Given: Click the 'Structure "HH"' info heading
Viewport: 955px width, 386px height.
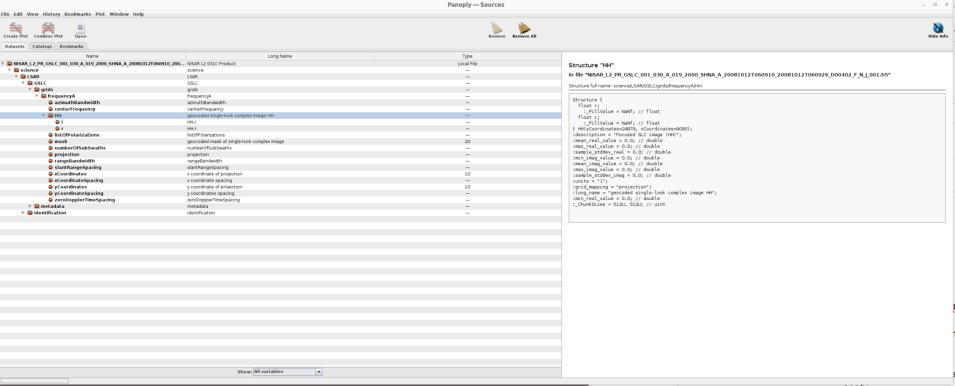Looking at the screenshot, I should coord(591,65).
